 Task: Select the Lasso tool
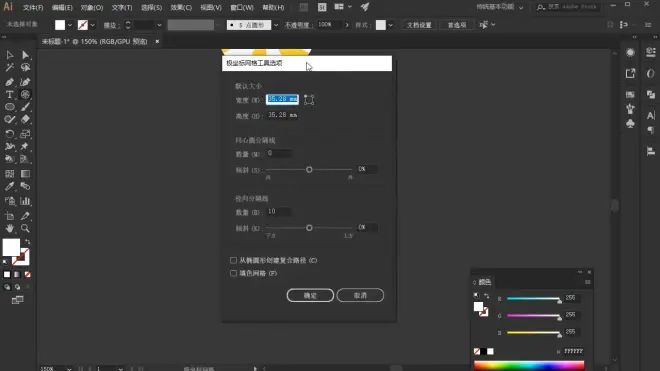coord(25,67)
